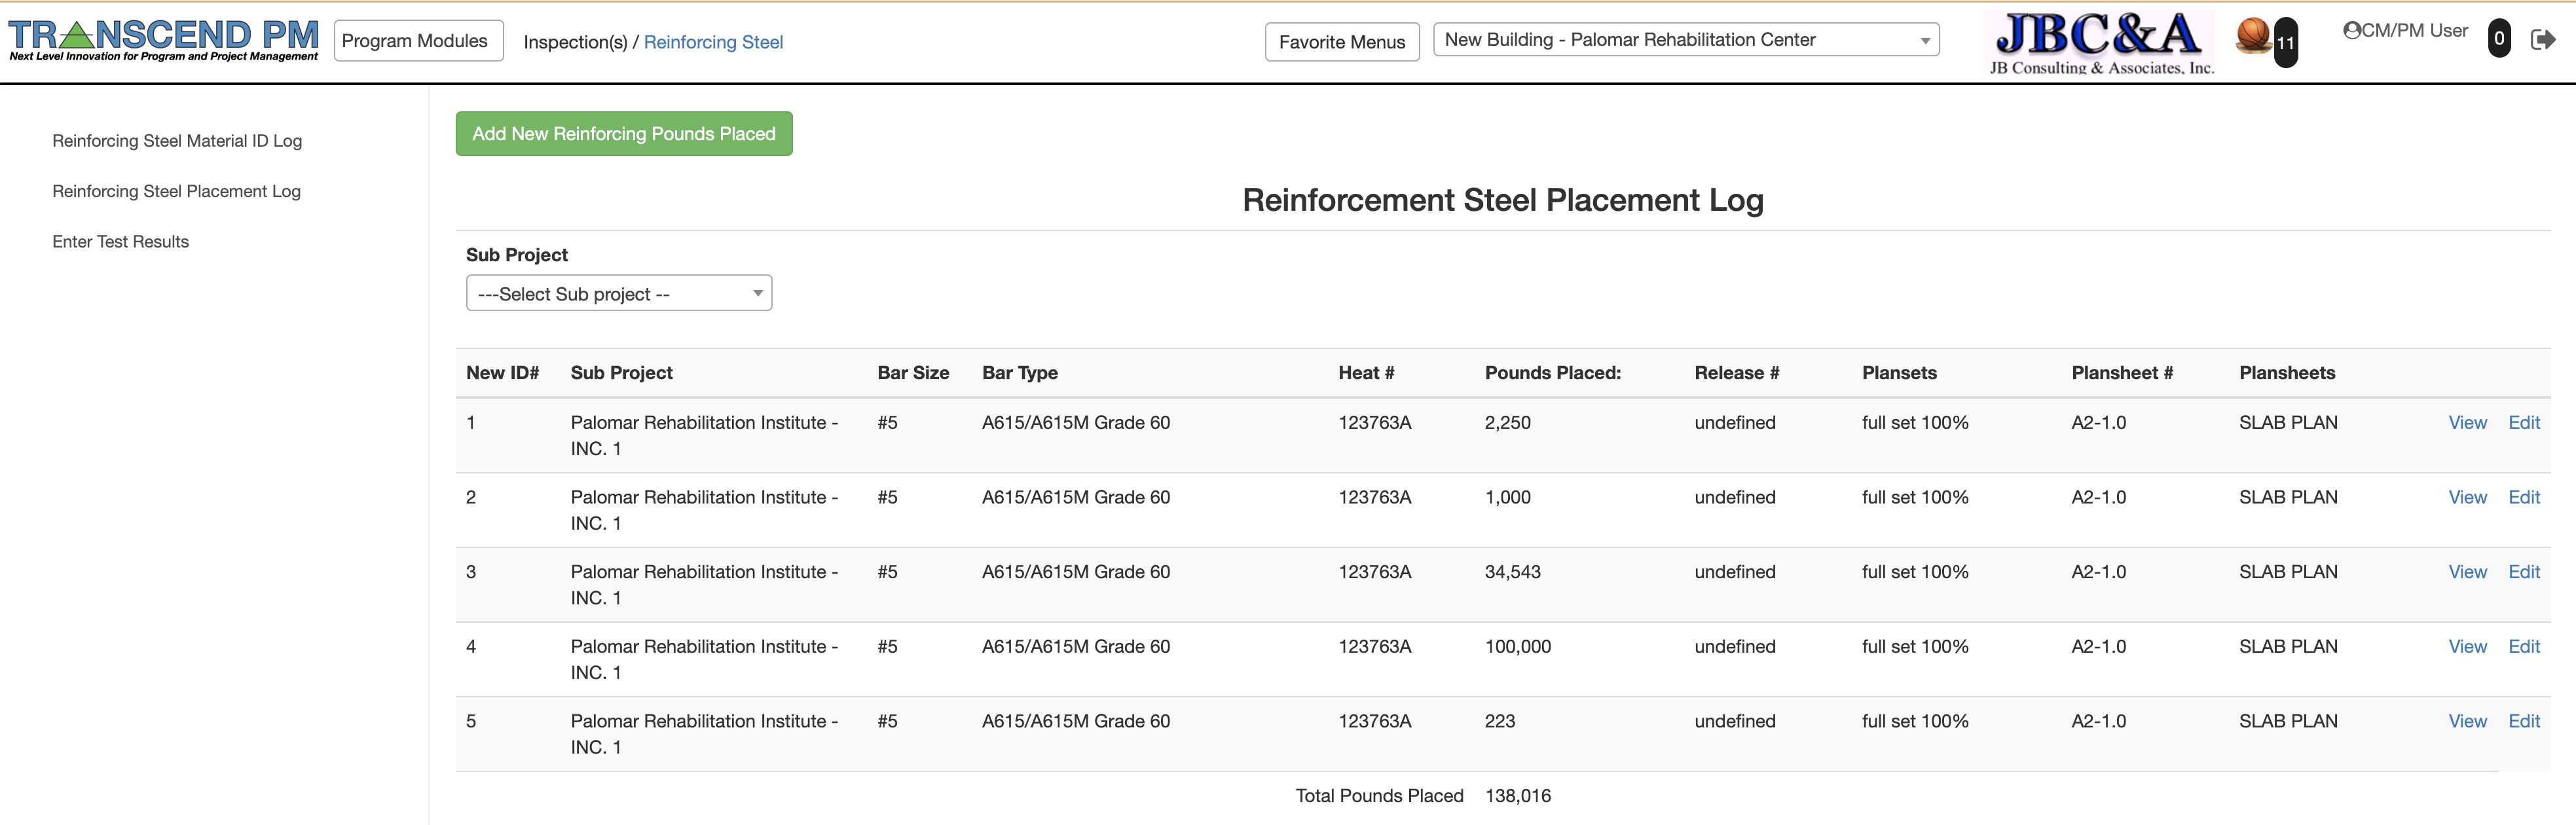Image resolution: width=2576 pixels, height=825 pixels.
Task: Click the 100,000 pounds placed cell
Action: coord(1517,647)
